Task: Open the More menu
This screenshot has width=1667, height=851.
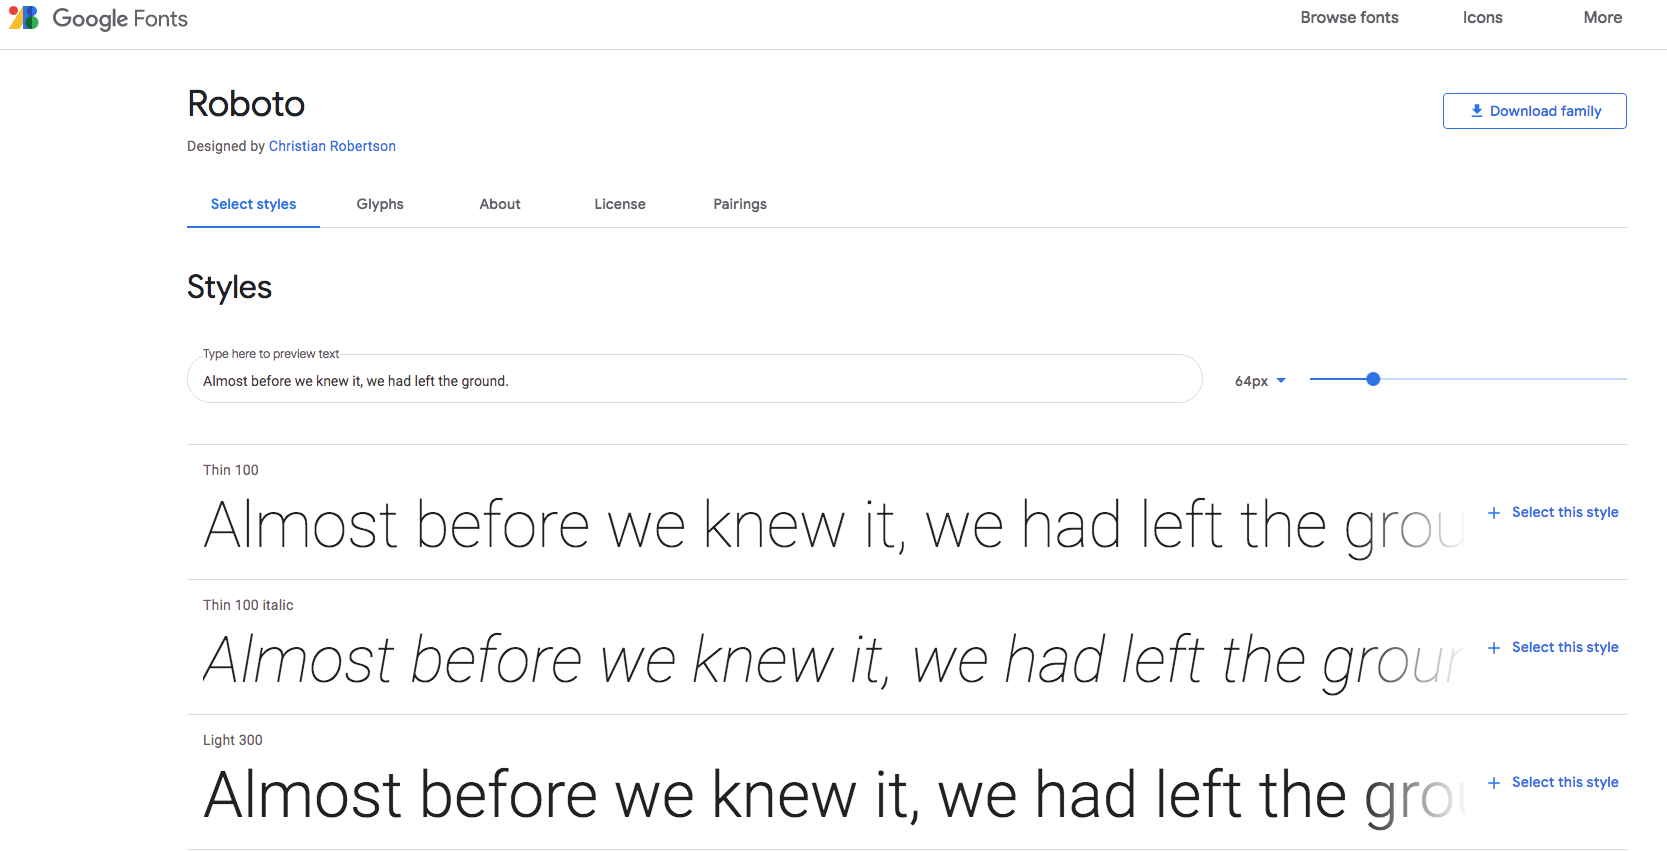Action: (1602, 17)
